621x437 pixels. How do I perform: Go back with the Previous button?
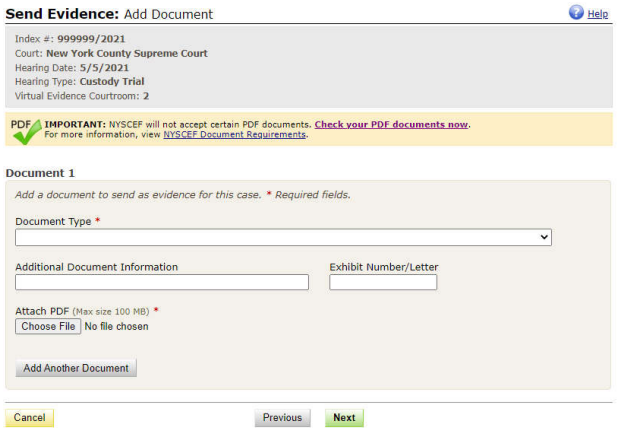point(282,418)
